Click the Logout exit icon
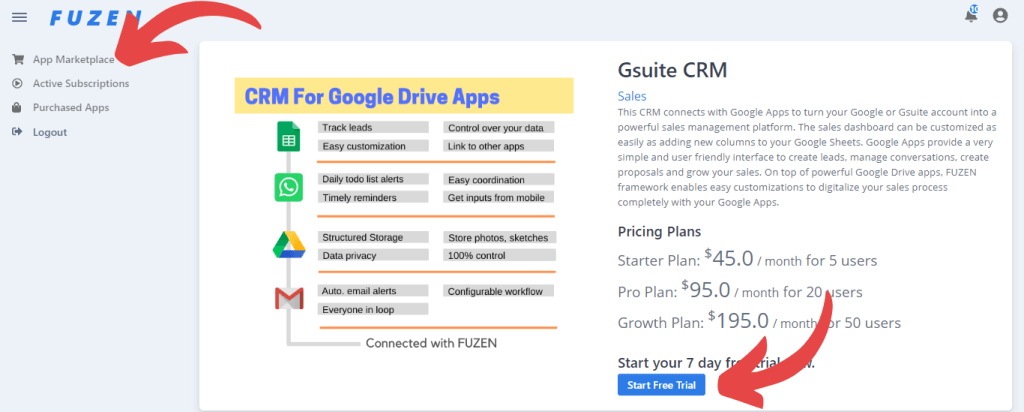This screenshot has height=412, width=1024. [18, 132]
